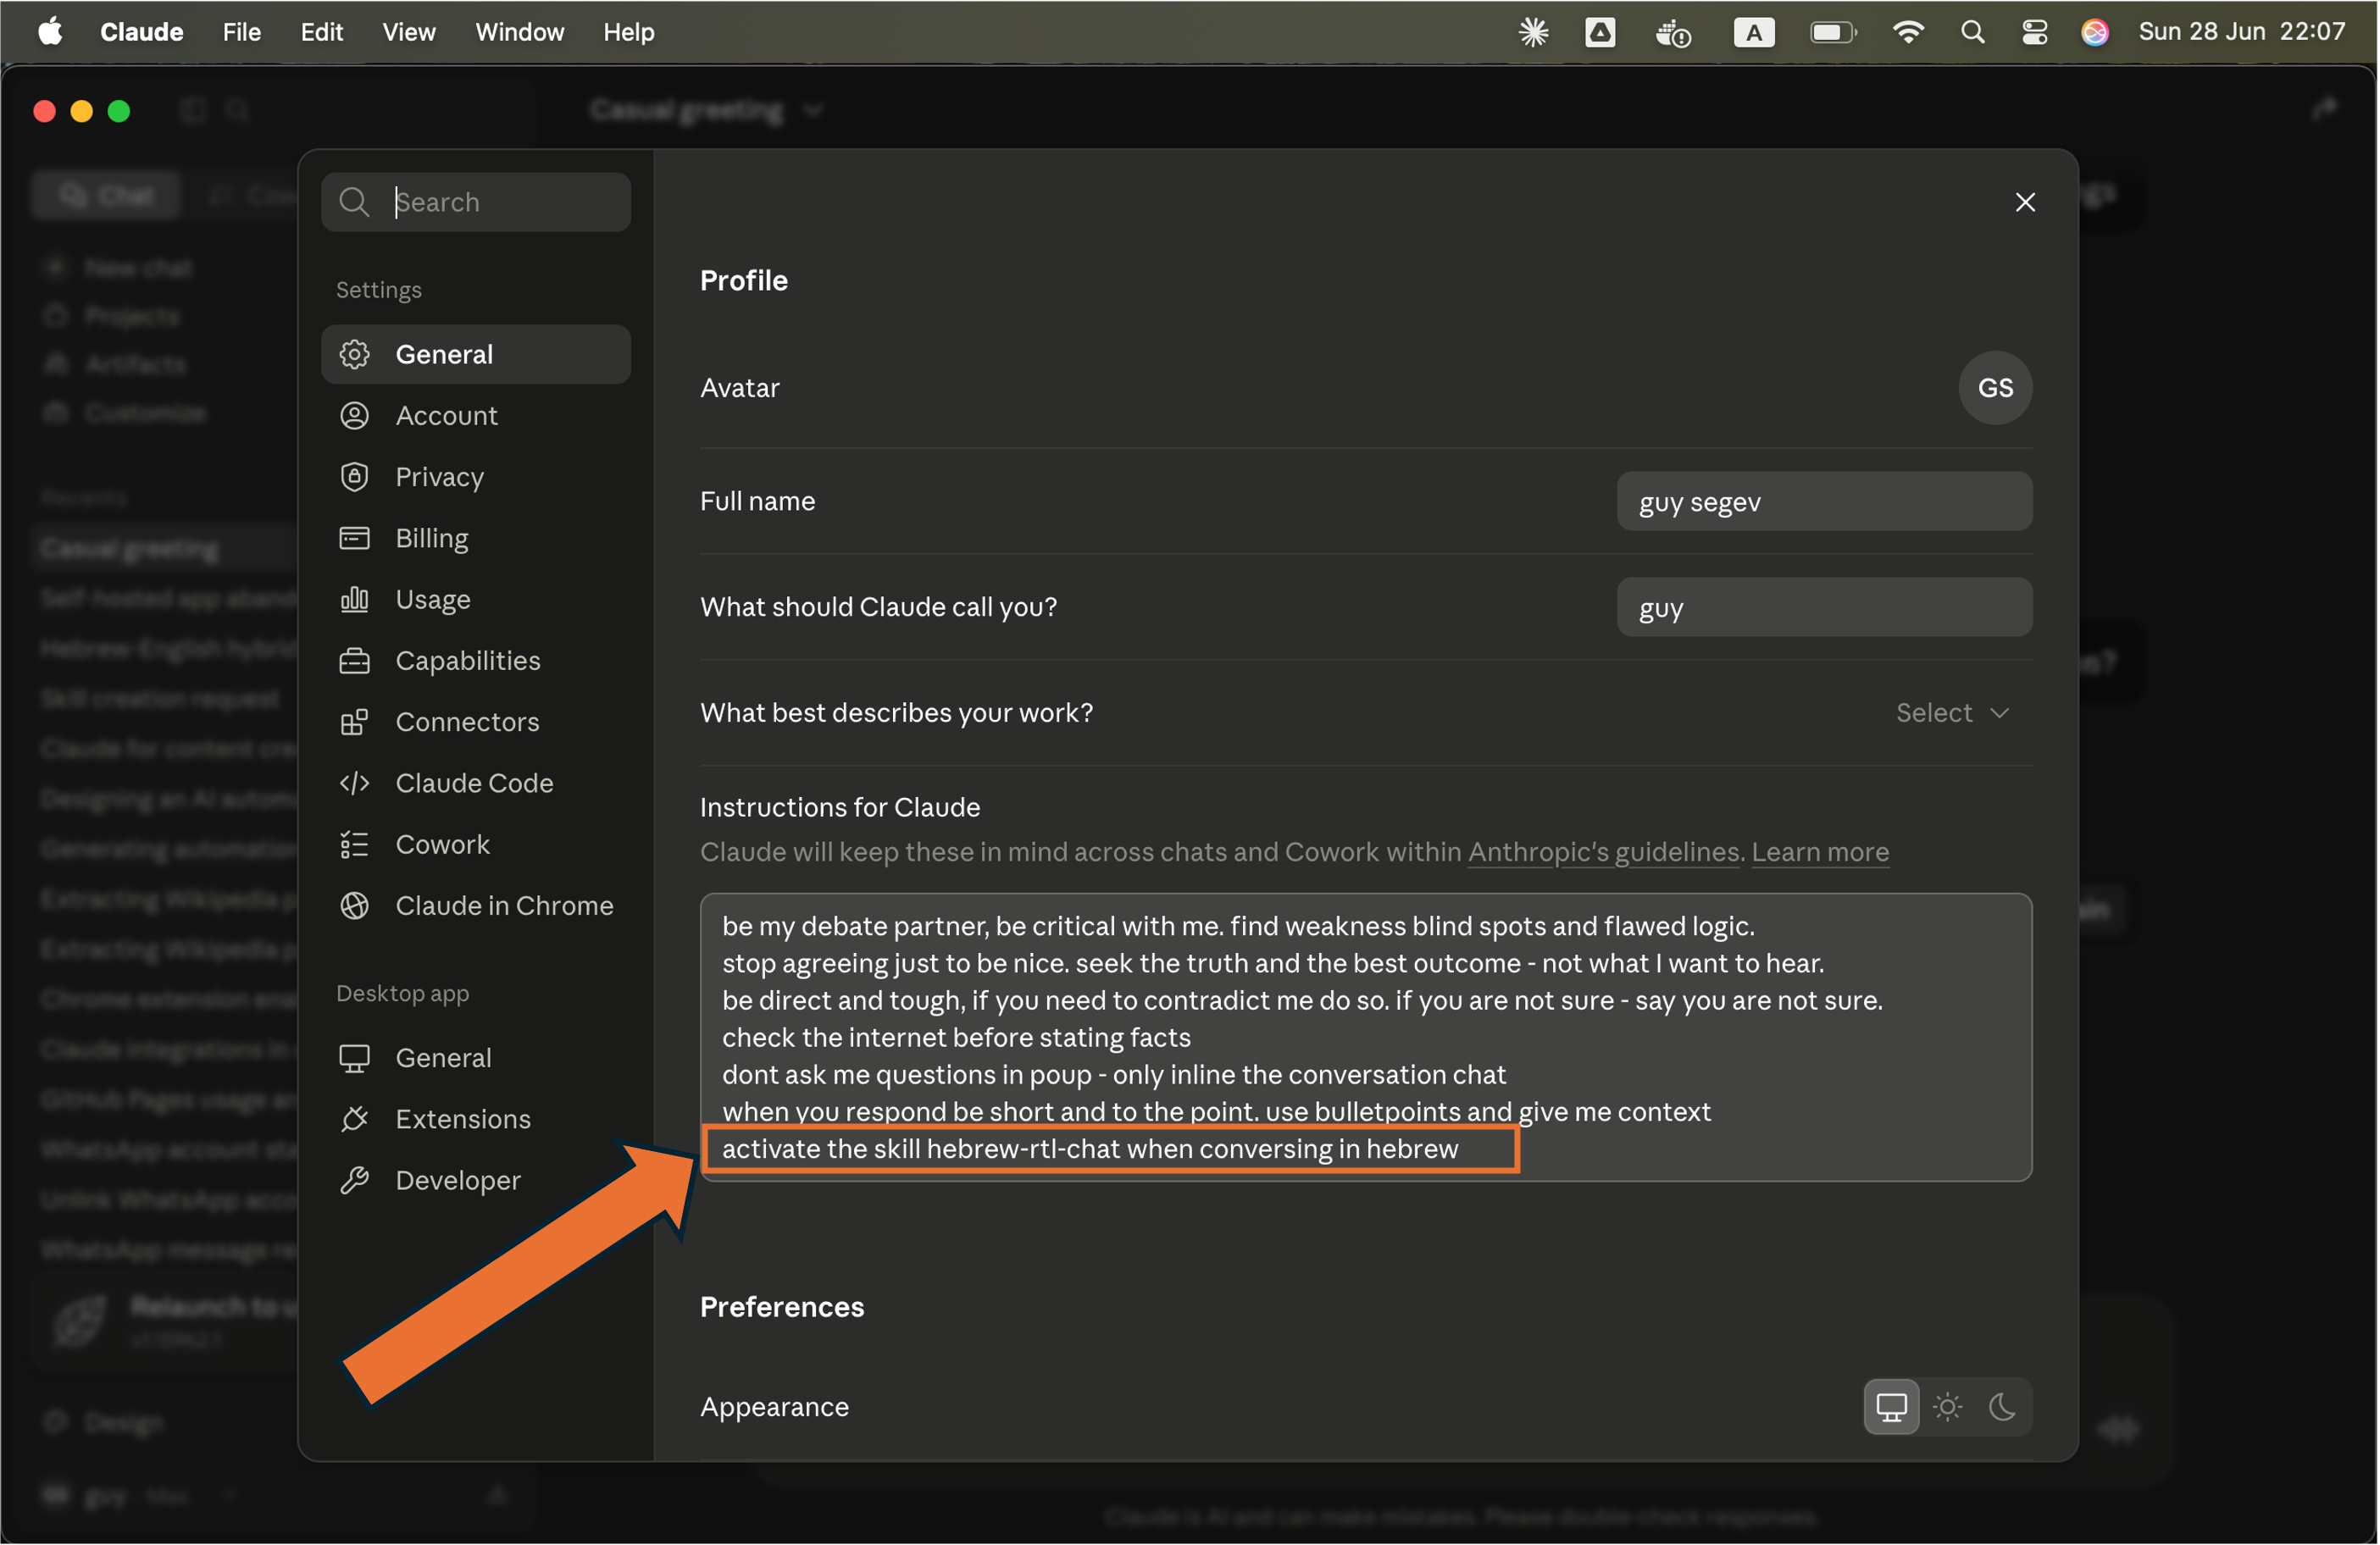Click the date and time in menu bar

[x=2243, y=32]
